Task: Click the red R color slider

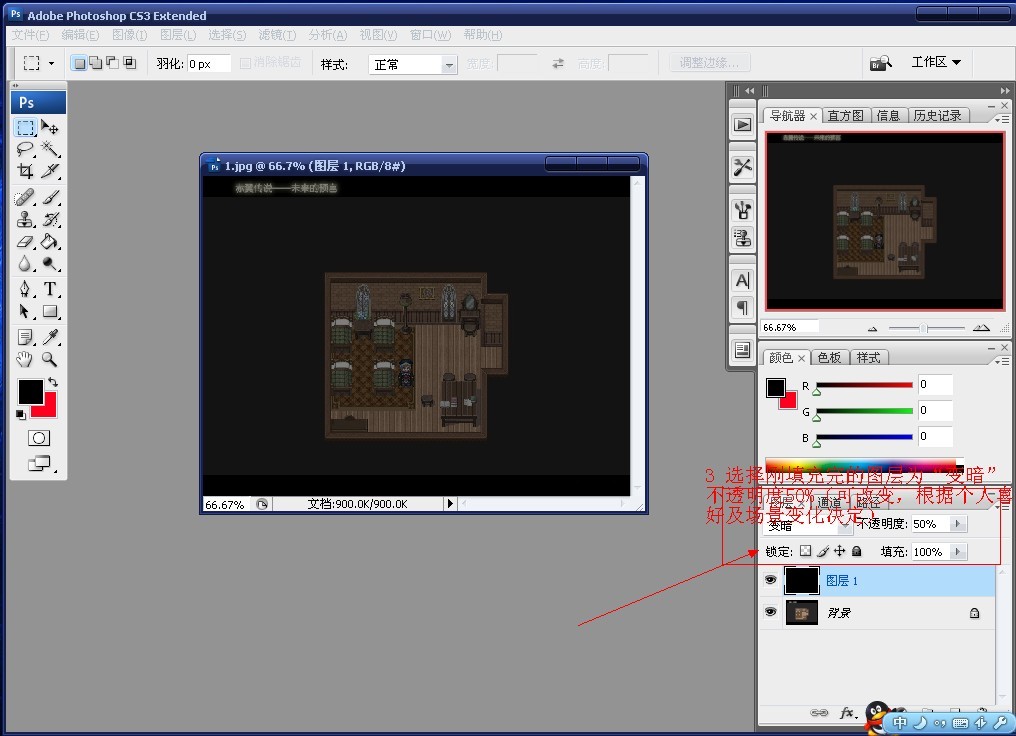Action: [x=864, y=385]
